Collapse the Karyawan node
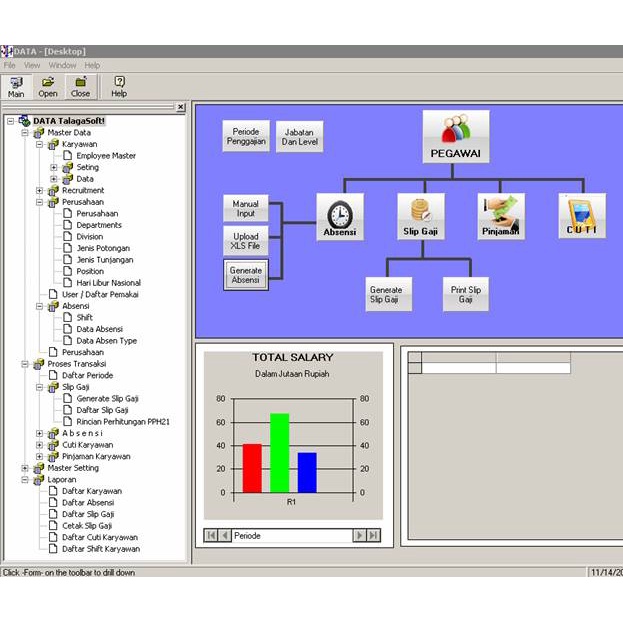623x623 pixels. 39,144
